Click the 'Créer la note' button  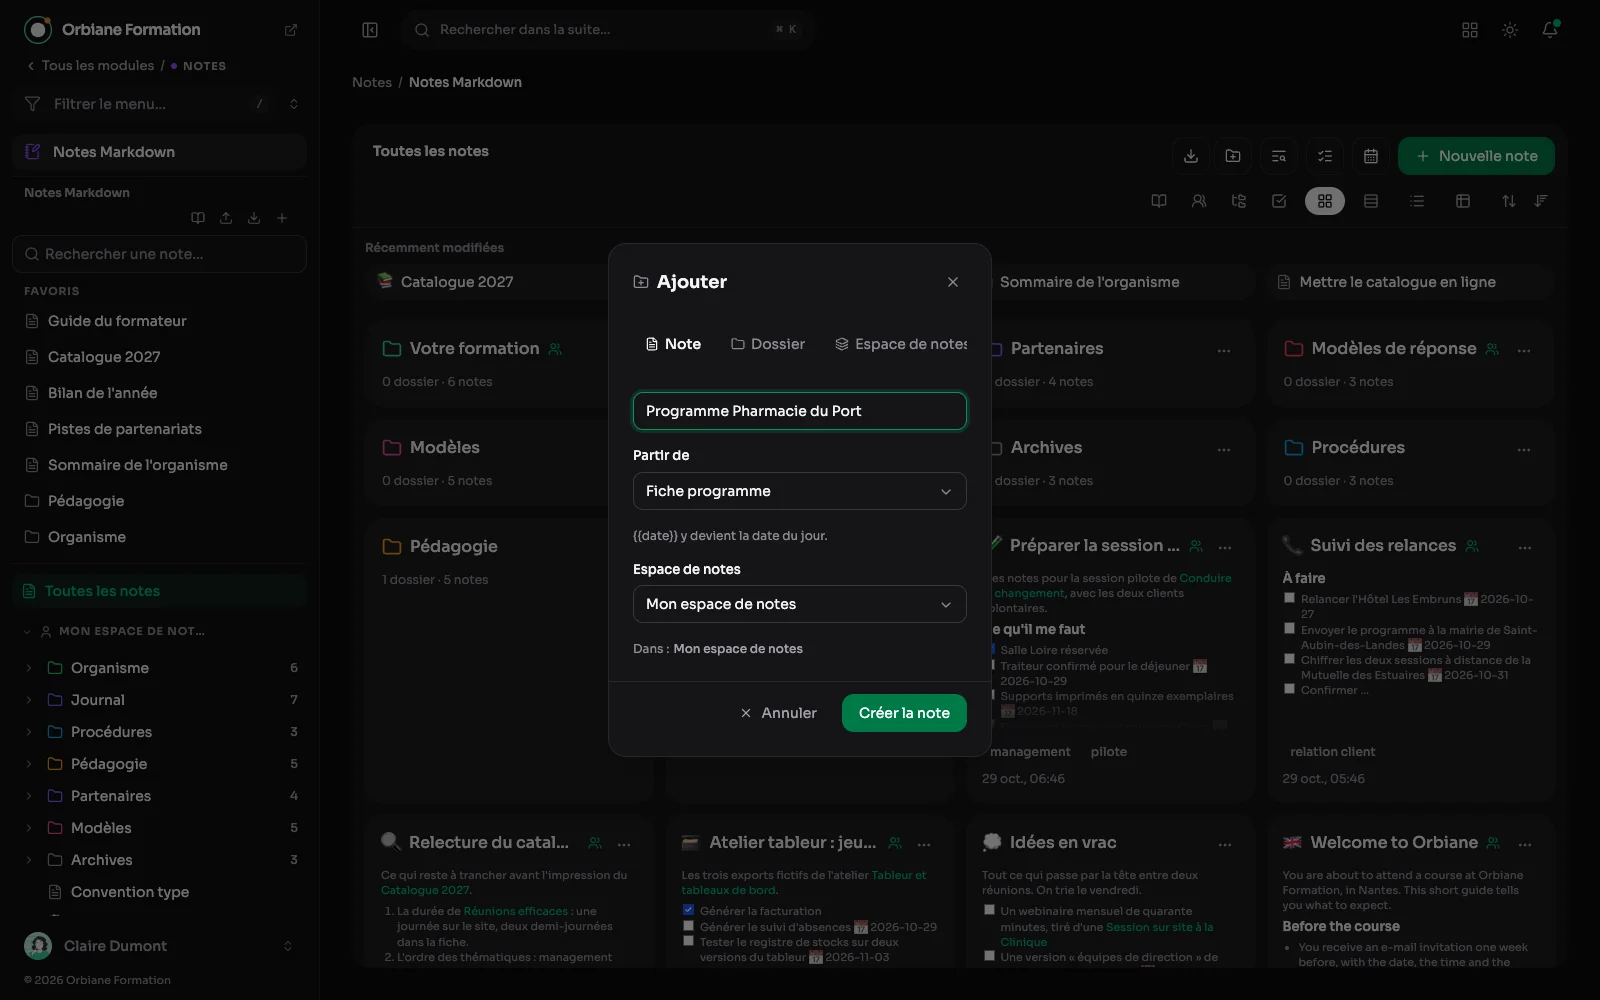click(x=904, y=713)
